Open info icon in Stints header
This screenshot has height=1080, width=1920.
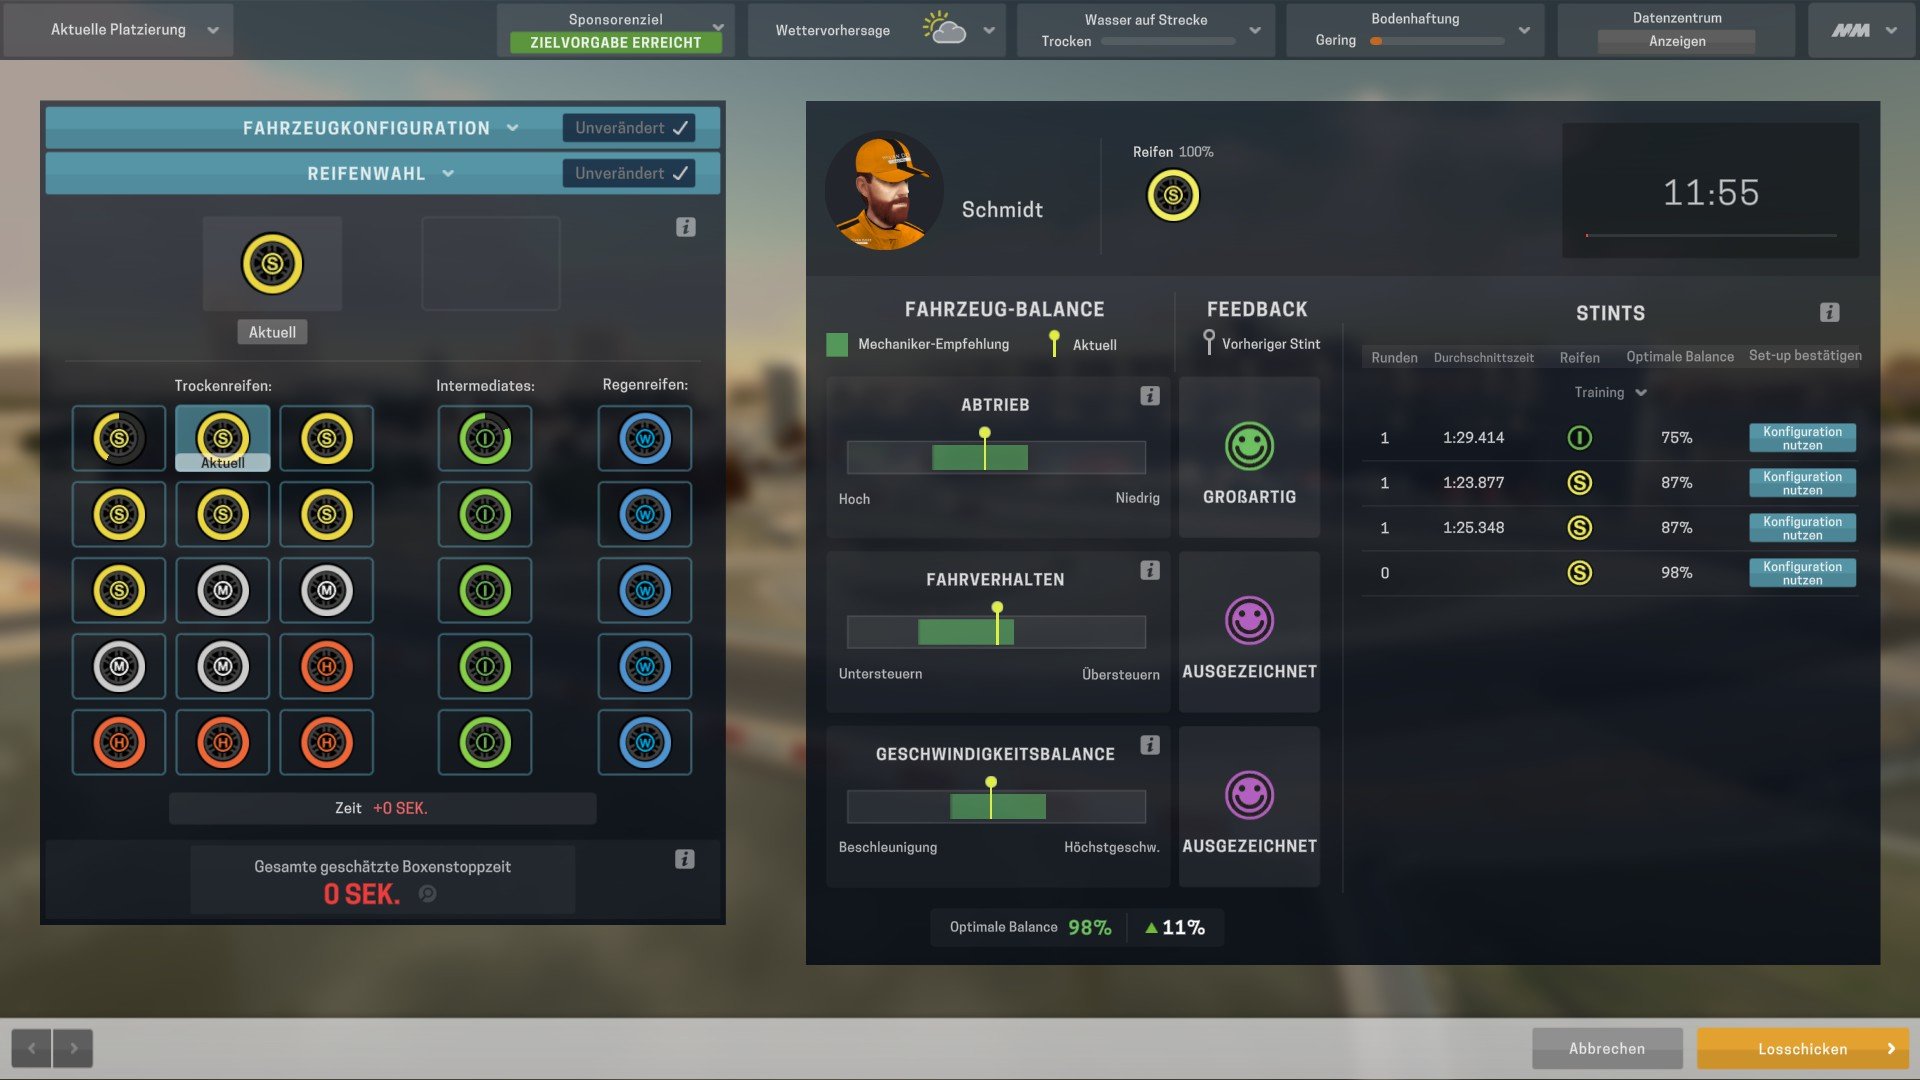click(x=1829, y=313)
